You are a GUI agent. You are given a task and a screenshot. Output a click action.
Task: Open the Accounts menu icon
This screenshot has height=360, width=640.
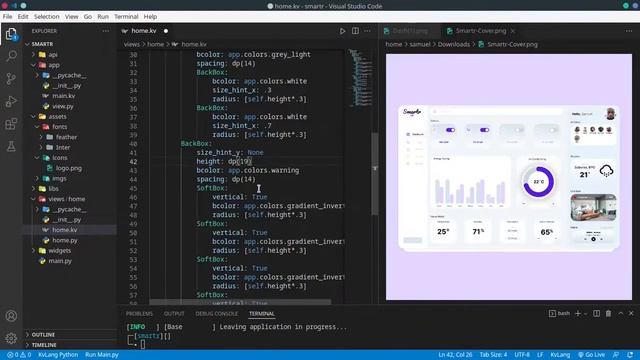(11, 316)
